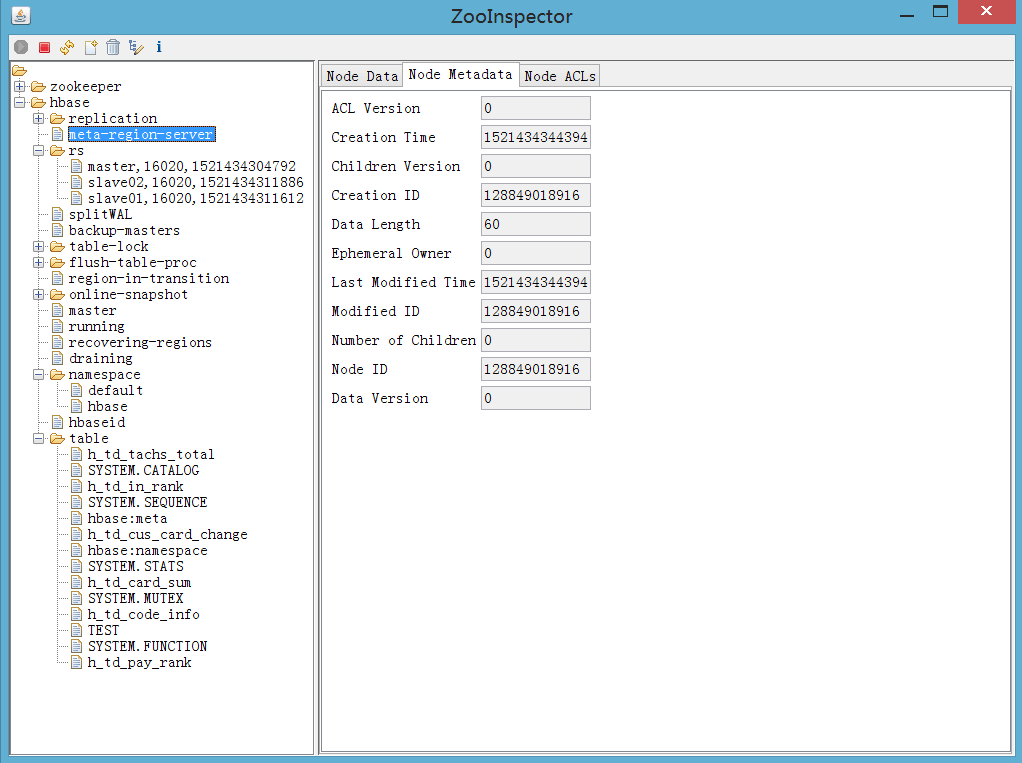Select the h_td_code_info node
The height and width of the screenshot is (763, 1022).
click(x=143, y=614)
